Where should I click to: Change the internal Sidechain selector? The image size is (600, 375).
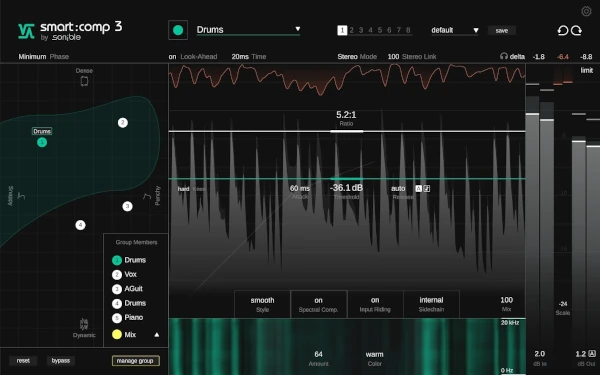point(431,304)
